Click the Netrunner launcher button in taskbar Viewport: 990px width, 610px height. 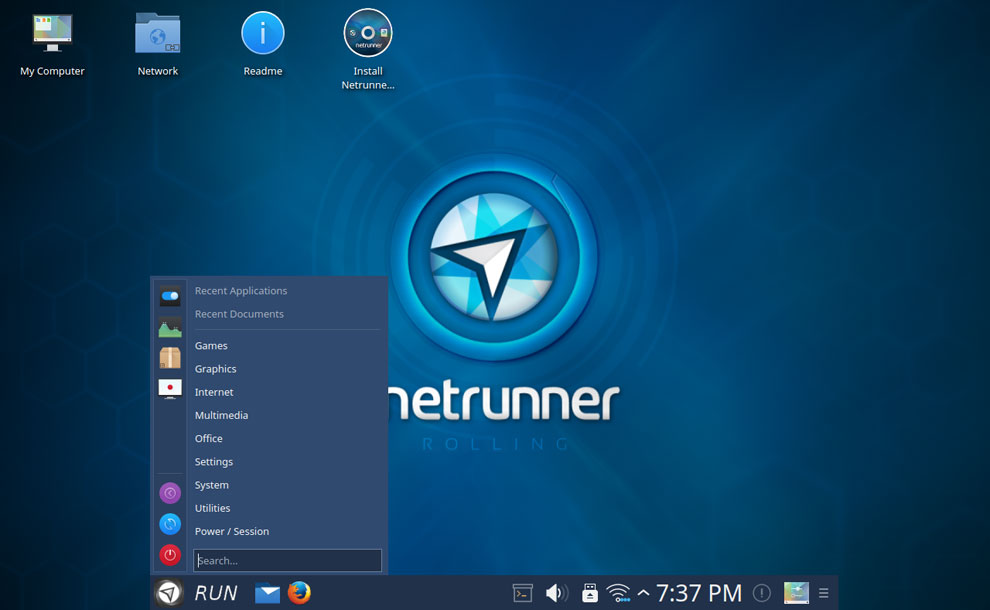[x=169, y=593]
